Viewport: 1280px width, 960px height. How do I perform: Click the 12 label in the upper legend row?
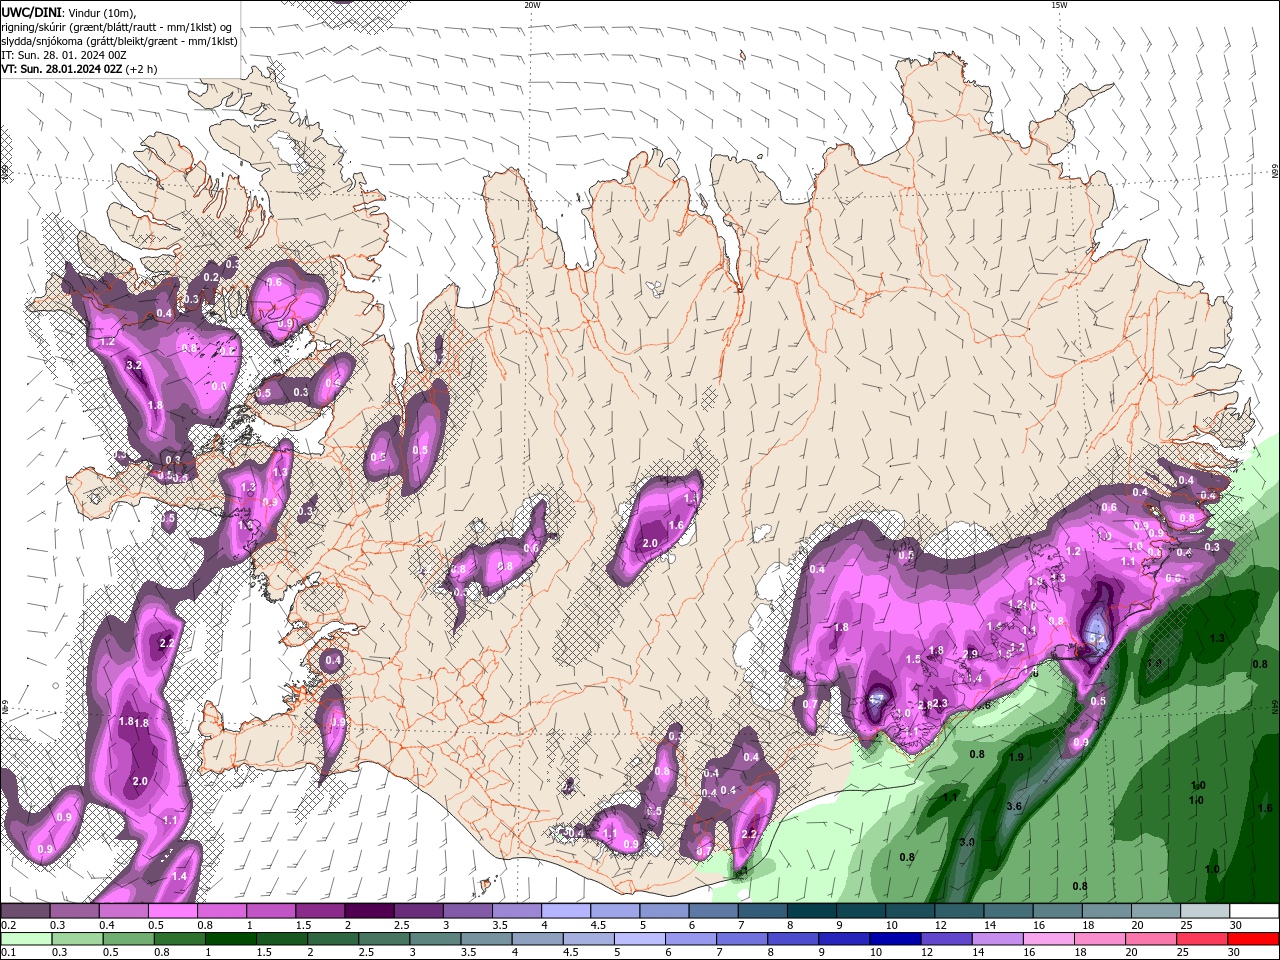[942, 925]
